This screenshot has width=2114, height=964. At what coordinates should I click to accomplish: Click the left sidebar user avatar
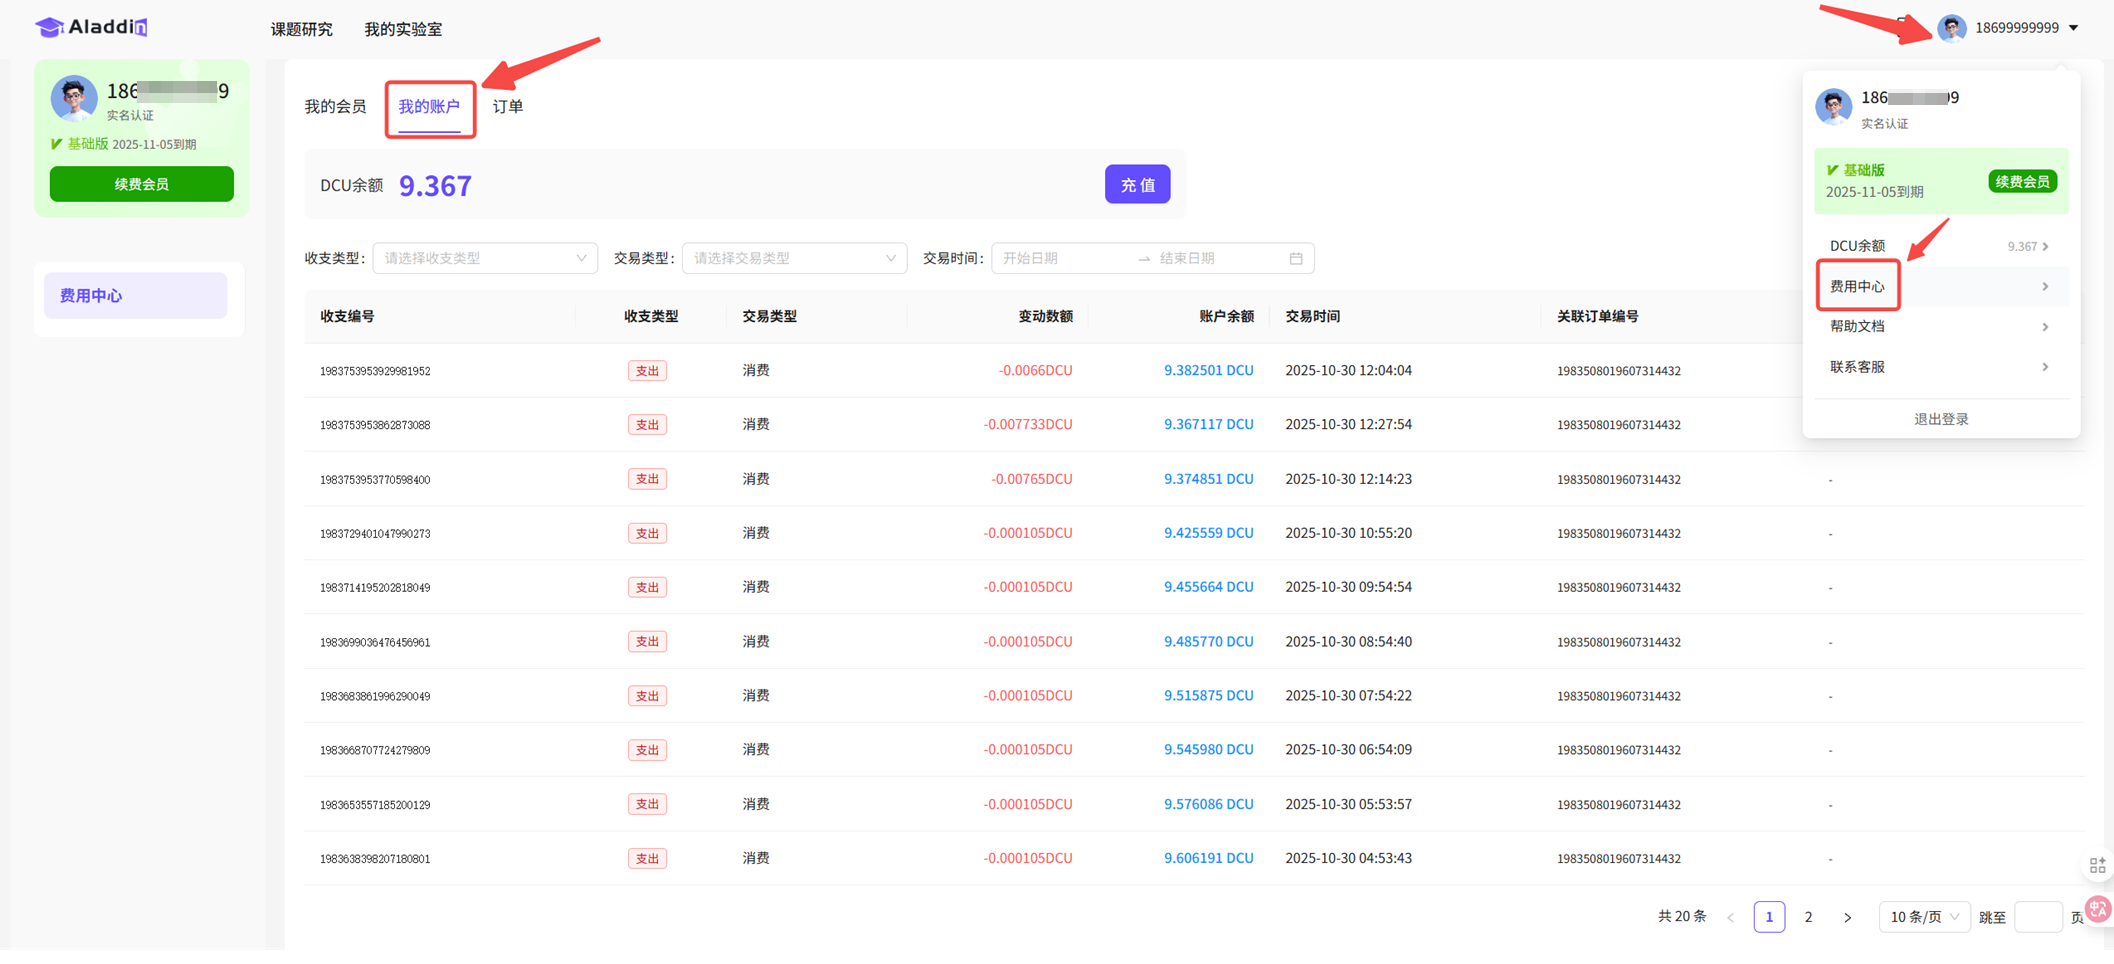point(74,98)
